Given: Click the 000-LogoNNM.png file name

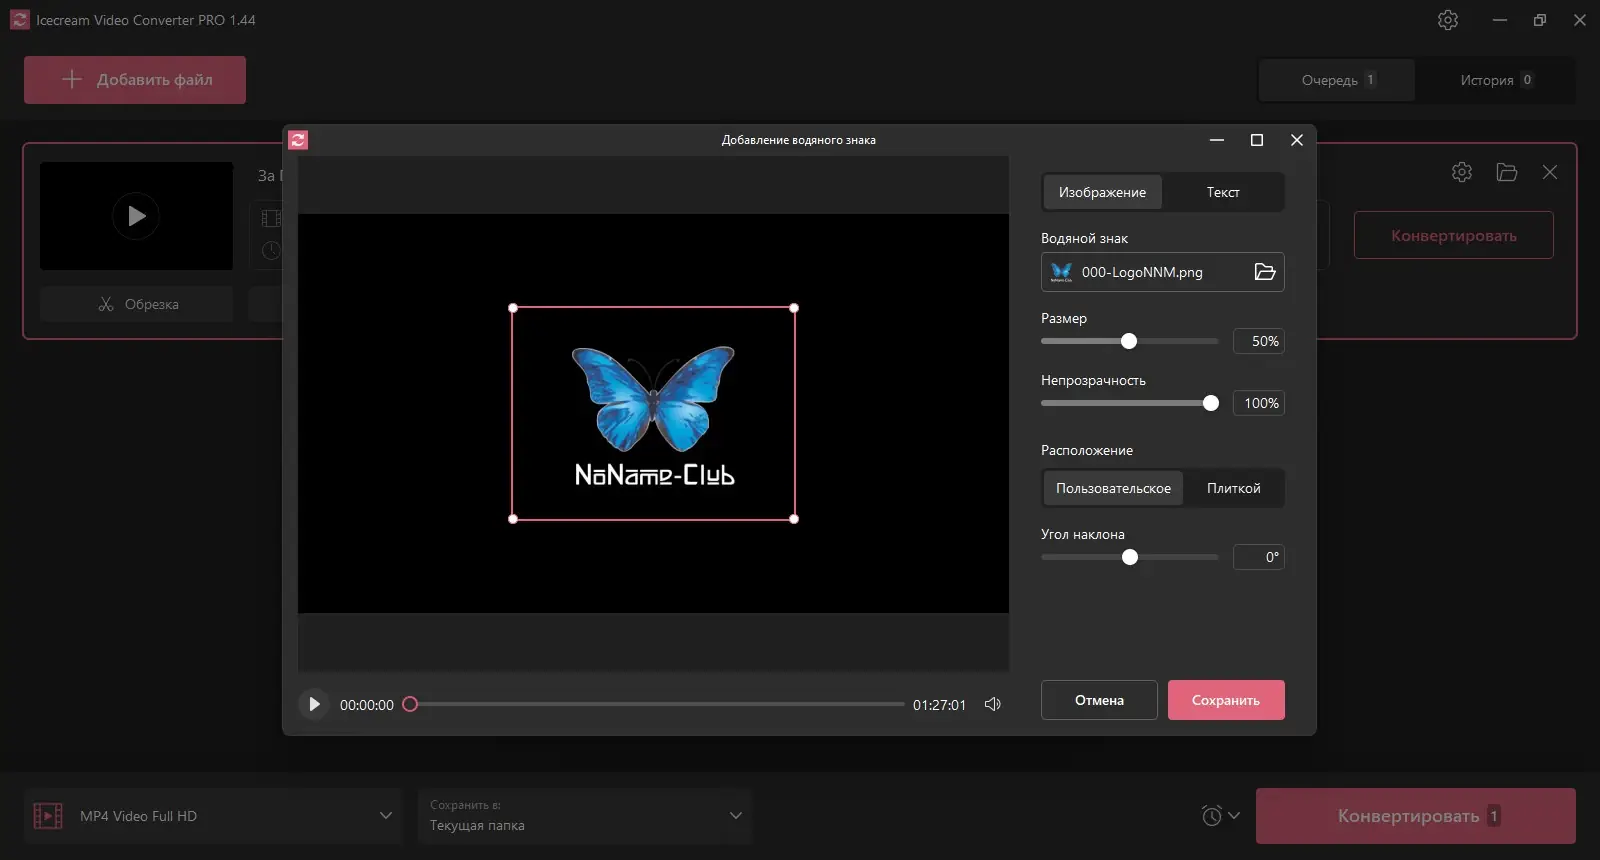Looking at the screenshot, I should 1142,272.
